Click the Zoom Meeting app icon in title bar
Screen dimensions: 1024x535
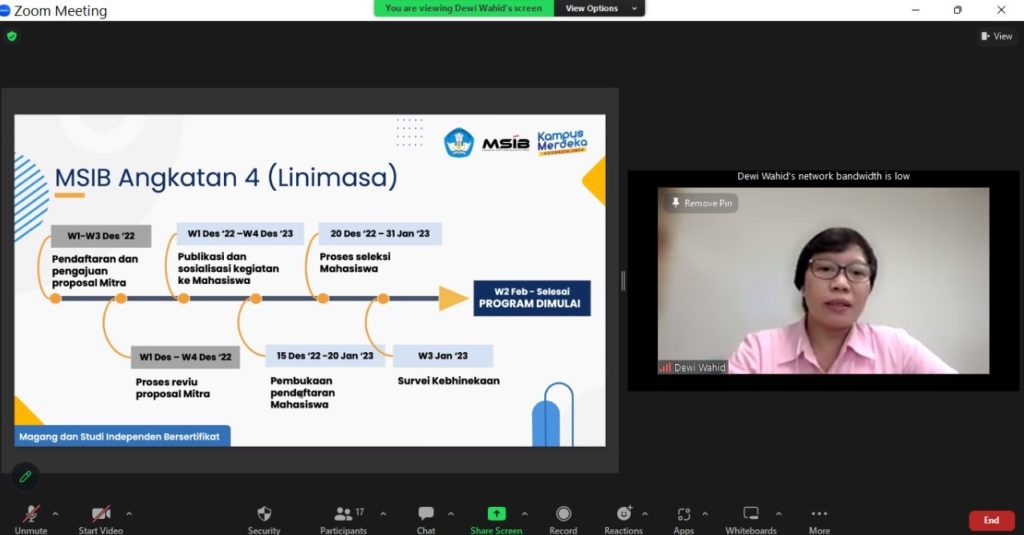pyautogui.click(x=5, y=10)
